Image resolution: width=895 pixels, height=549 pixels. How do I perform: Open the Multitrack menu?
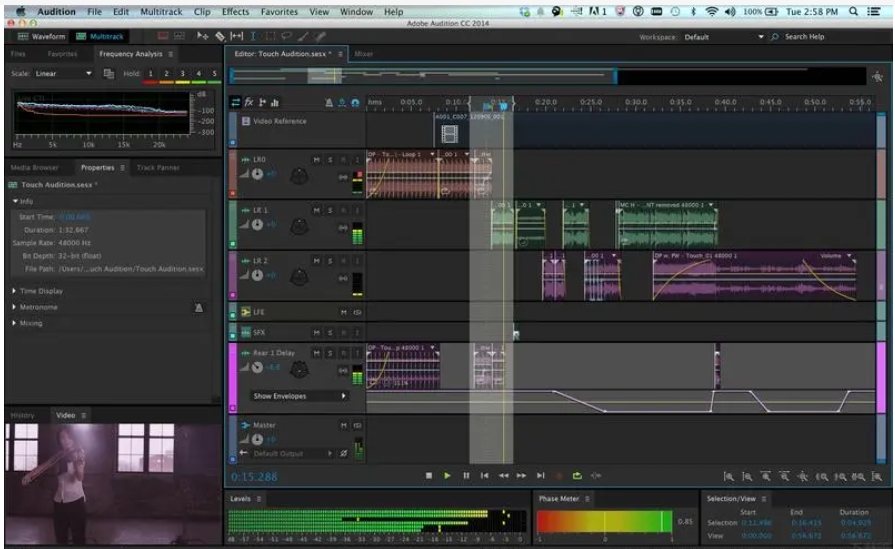(x=162, y=11)
